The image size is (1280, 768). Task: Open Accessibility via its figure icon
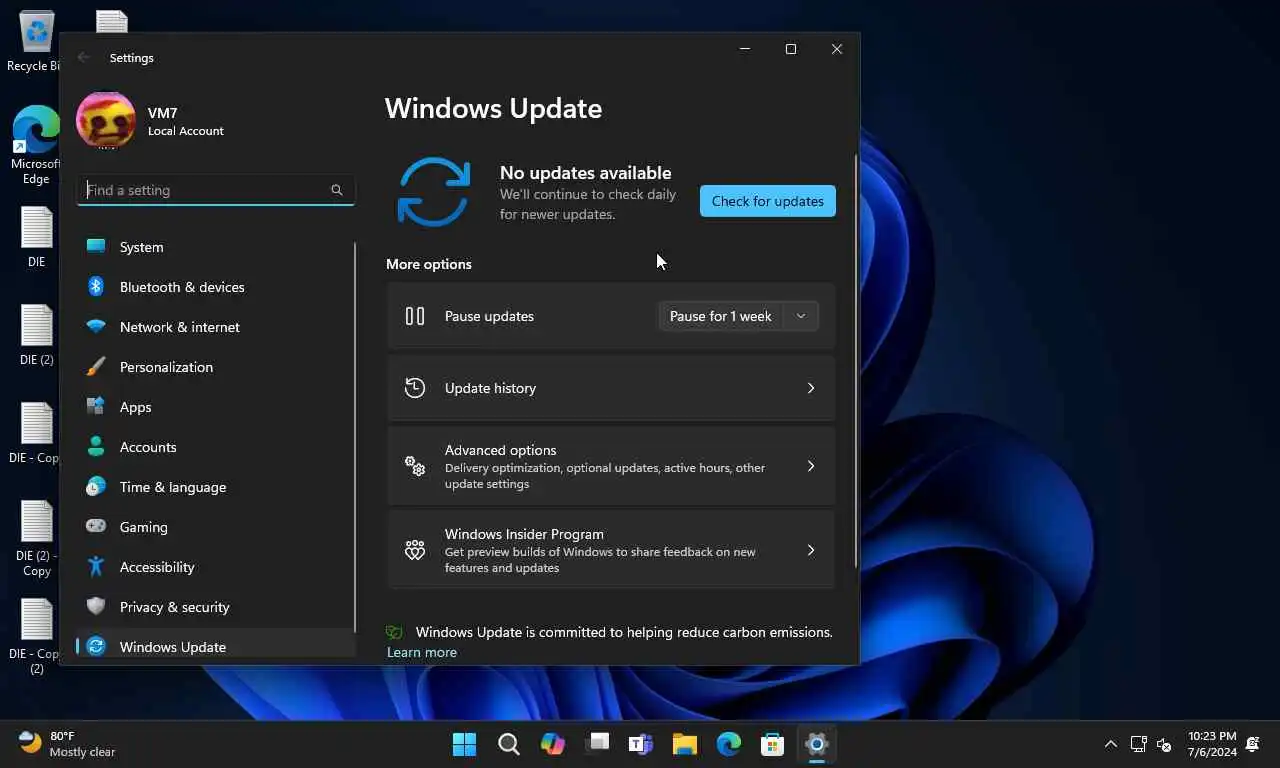96,567
